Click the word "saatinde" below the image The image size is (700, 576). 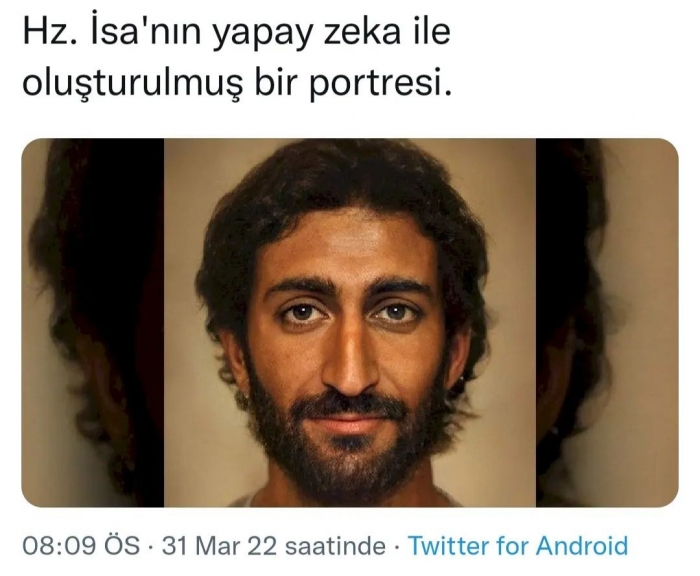point(335,546)
